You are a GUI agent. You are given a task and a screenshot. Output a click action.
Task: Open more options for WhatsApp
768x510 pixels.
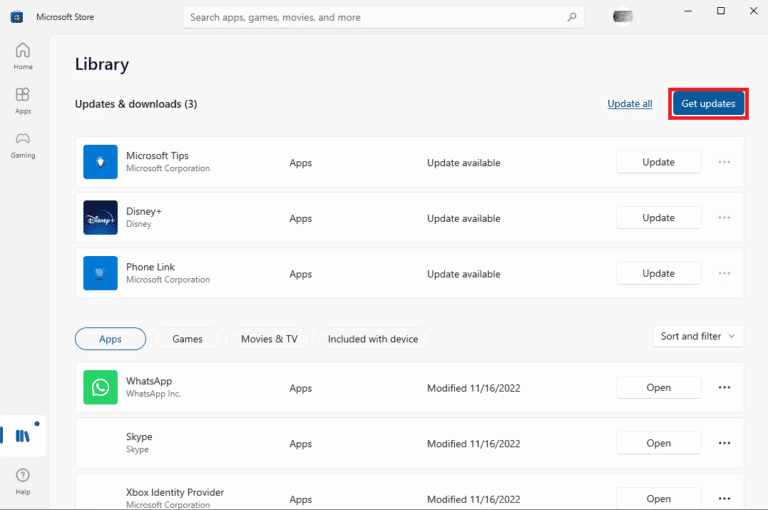pyautogui.click(x=724, y=388)
